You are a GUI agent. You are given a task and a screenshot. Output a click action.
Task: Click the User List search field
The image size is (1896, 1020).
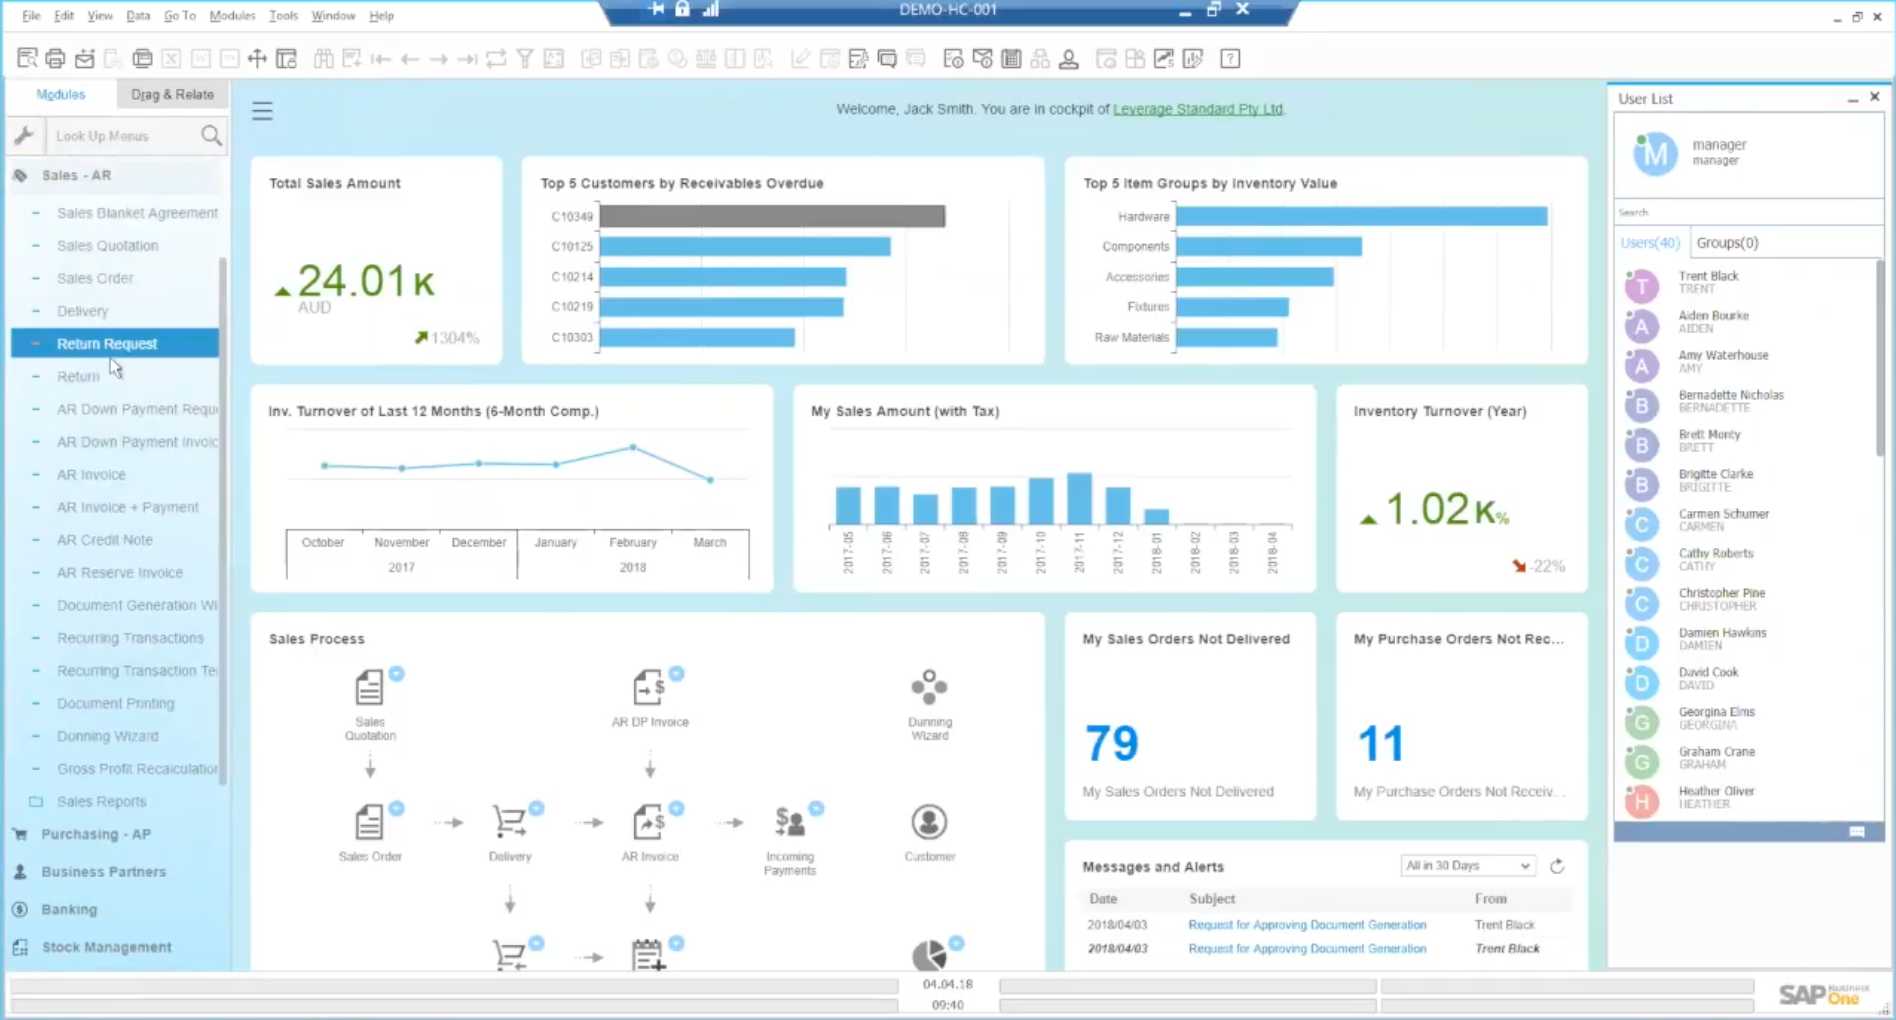point(1745,212)
